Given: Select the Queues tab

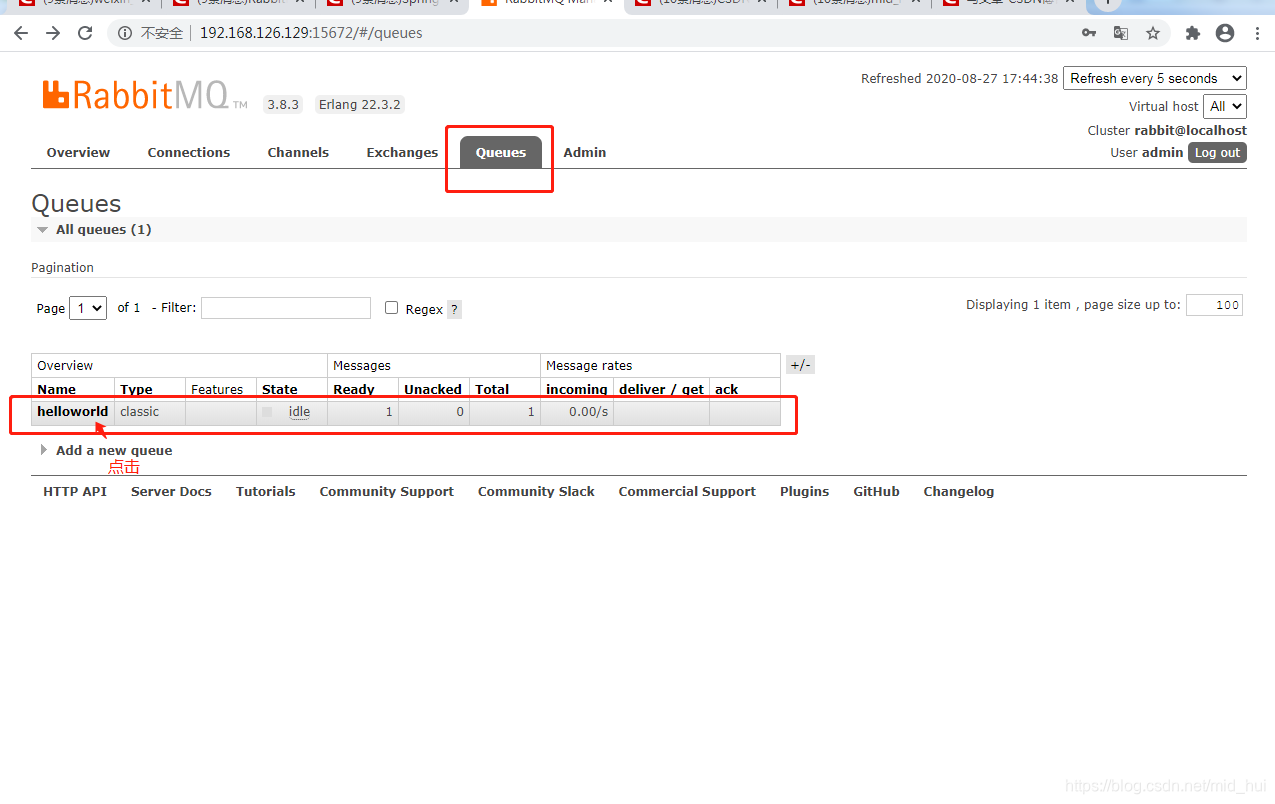Looking at the screenshot, I should pyautogui.click(x=501, y=152).
